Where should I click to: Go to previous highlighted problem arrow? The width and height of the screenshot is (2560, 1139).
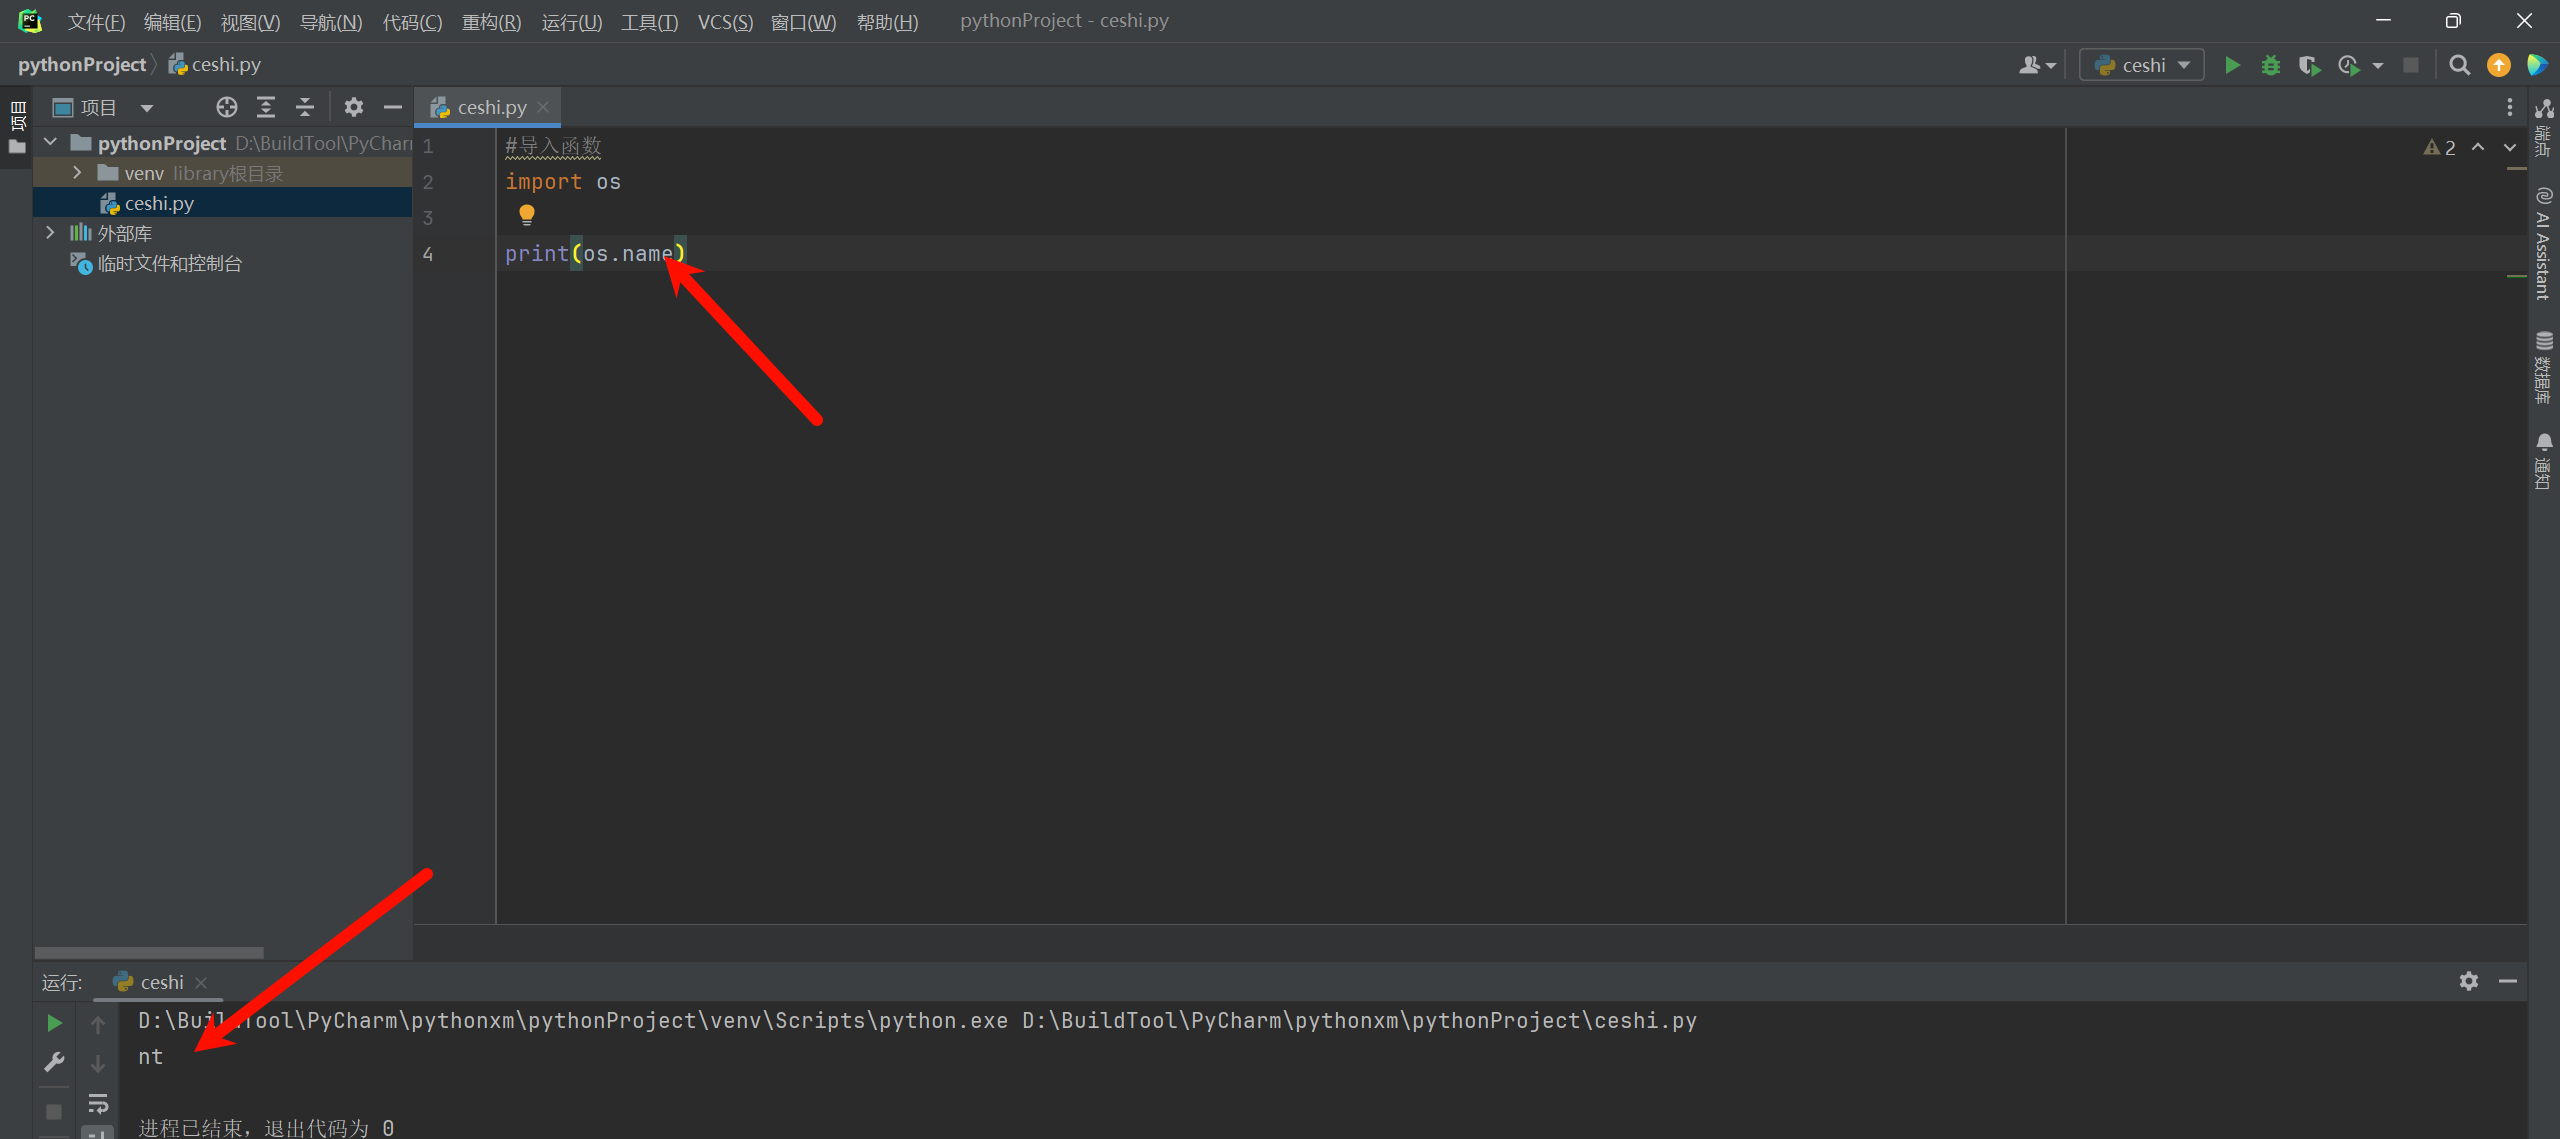point(2478,148)
